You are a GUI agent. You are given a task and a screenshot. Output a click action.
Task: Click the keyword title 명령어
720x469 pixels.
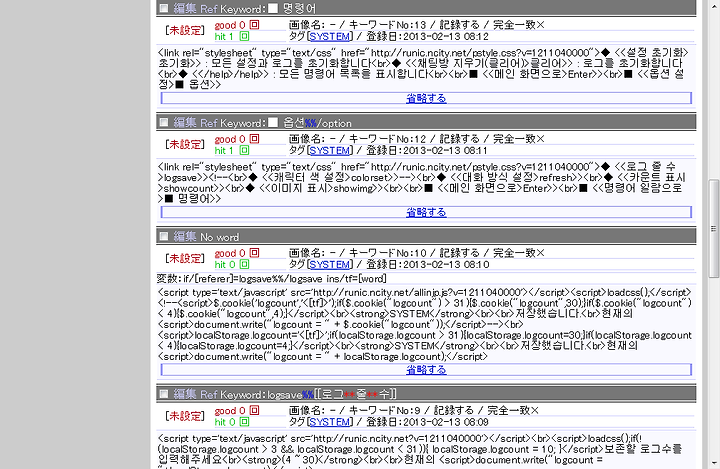(x=299, y=8)
